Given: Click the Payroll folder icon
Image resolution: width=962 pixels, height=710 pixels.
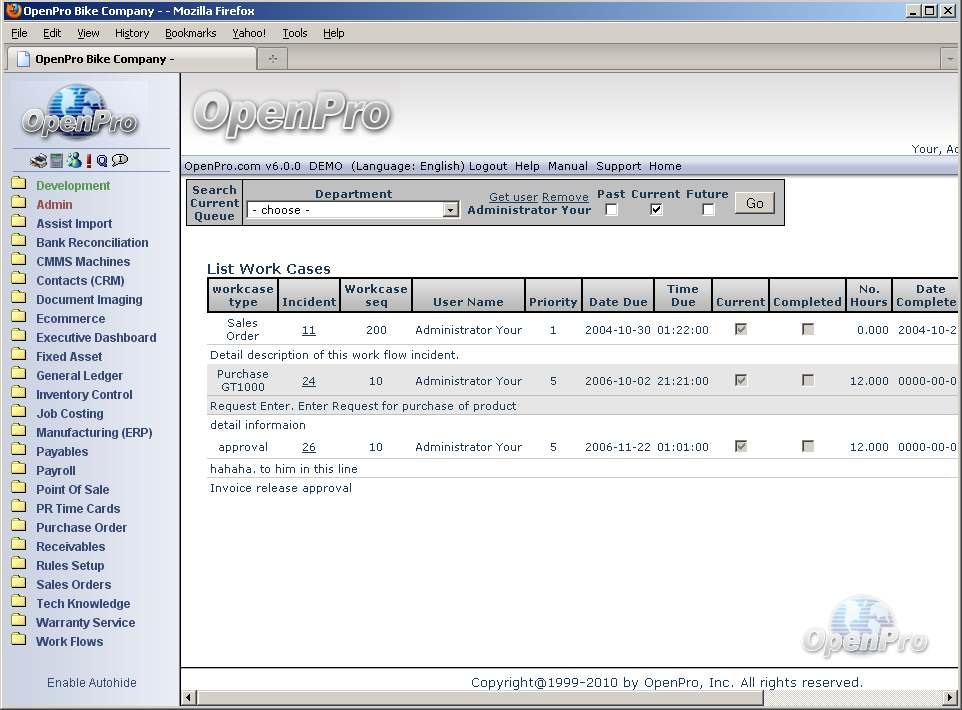Looking at the screenshot, I should pos(18,470).
